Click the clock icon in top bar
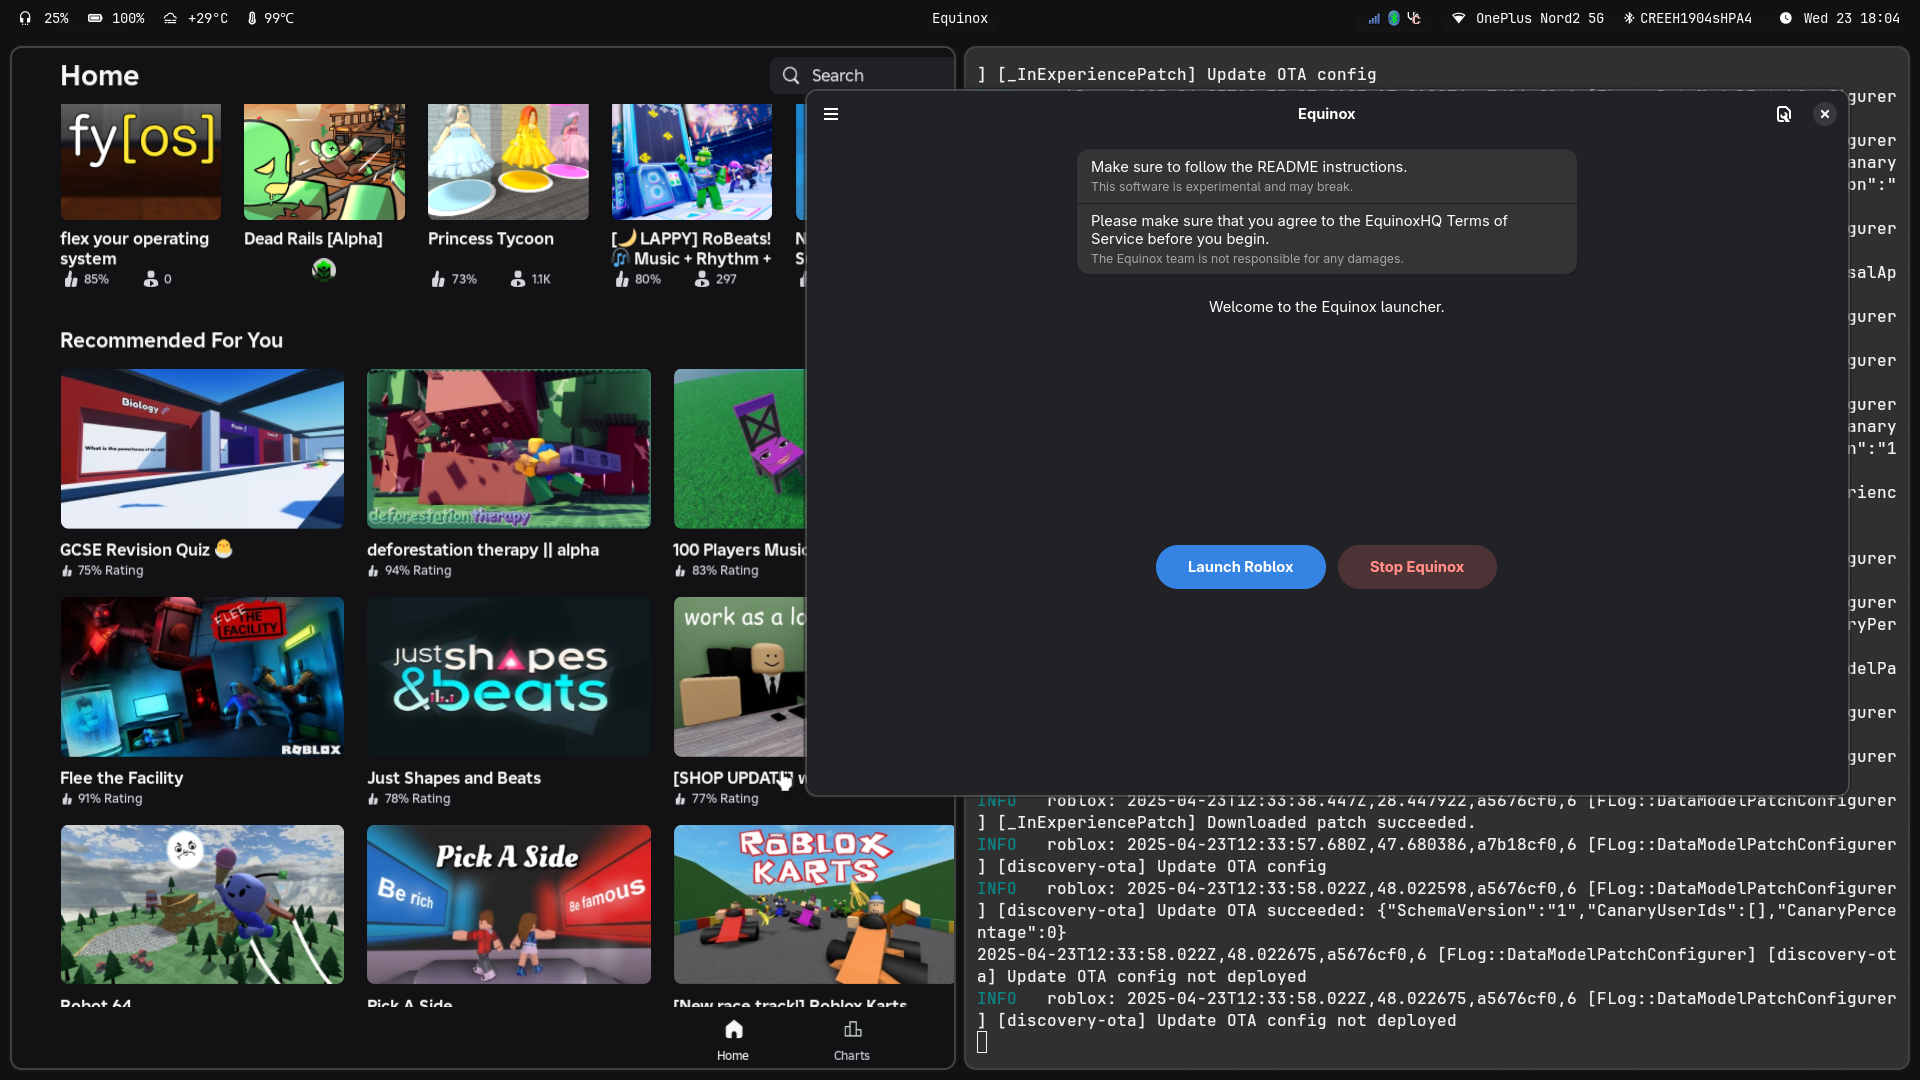This screenshot has height=1080, width=1920. 1786,18
